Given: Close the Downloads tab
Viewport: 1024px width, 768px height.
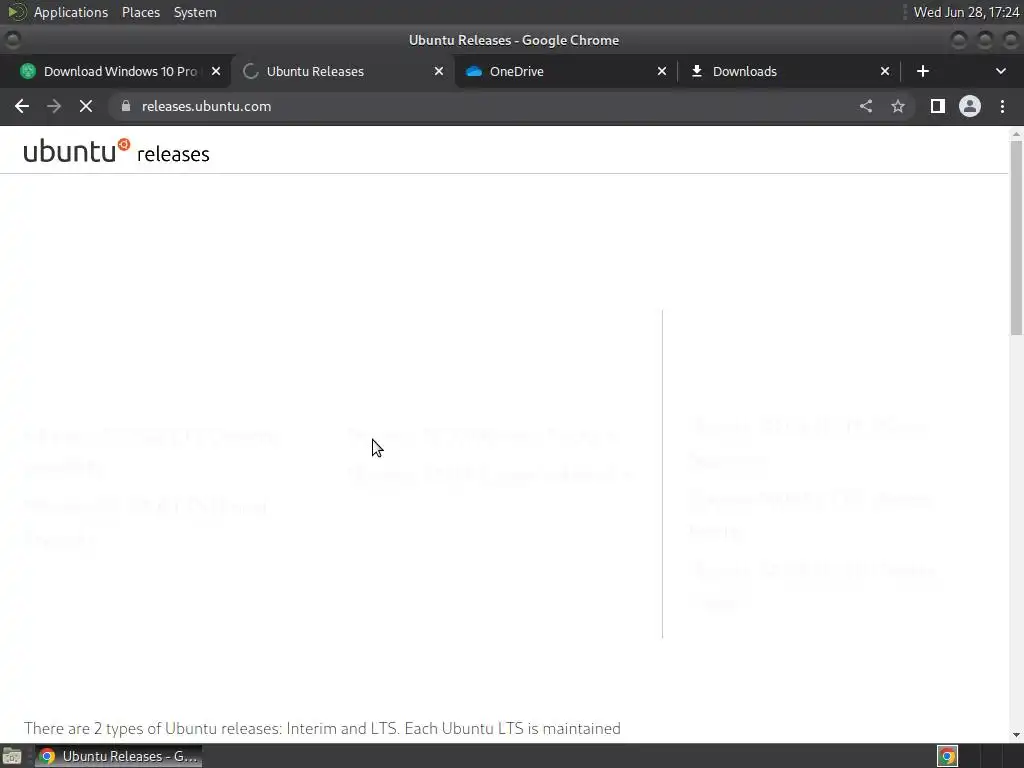Looking at the screenshot, I should click(x=885, y=71).
